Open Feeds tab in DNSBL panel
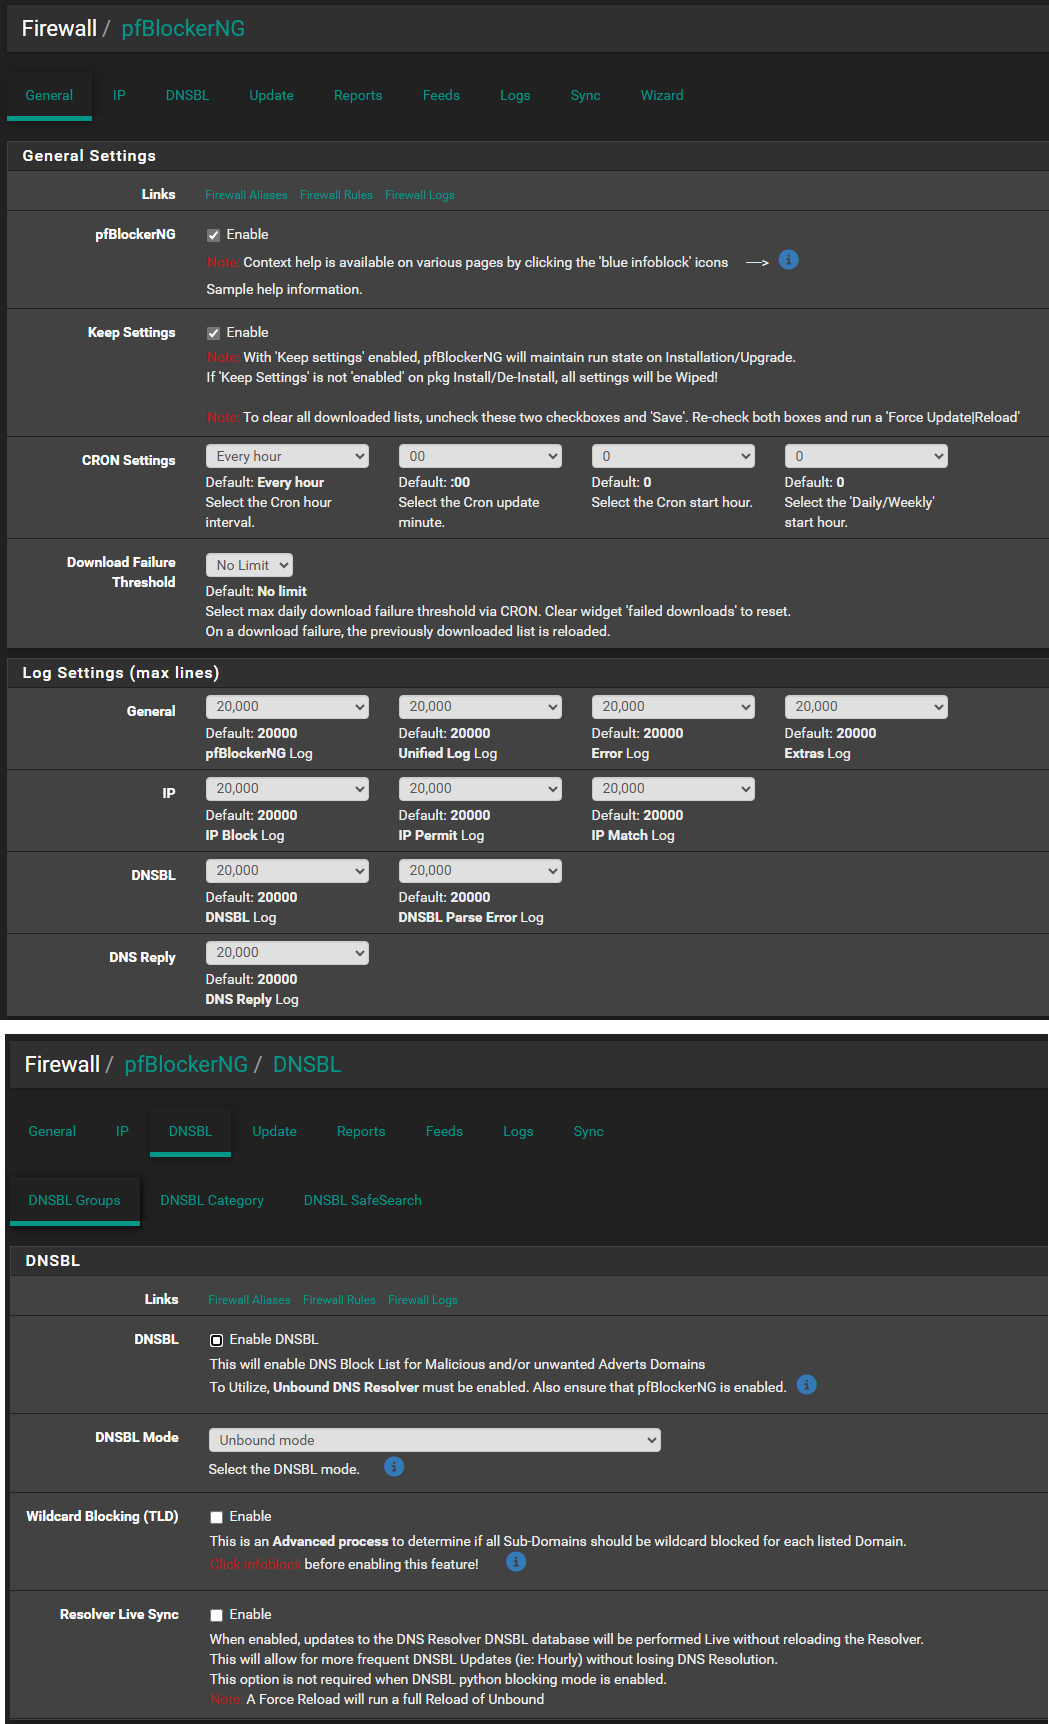Viewport: 1049px width, 1724px height. (444, 1132)
